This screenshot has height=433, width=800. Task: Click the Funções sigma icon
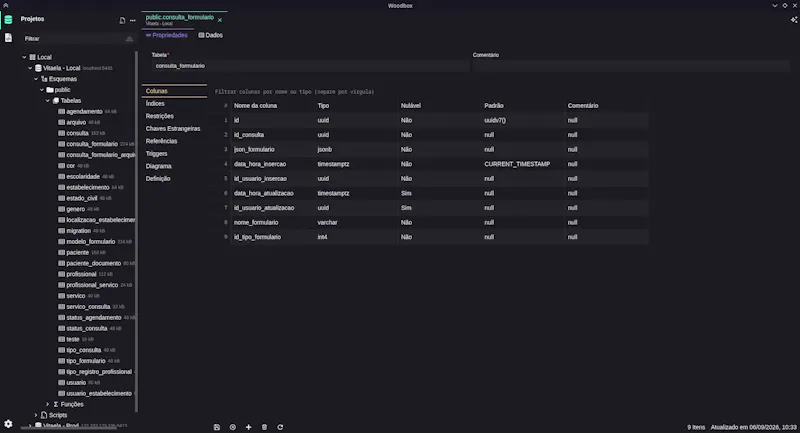click(56, 404)
